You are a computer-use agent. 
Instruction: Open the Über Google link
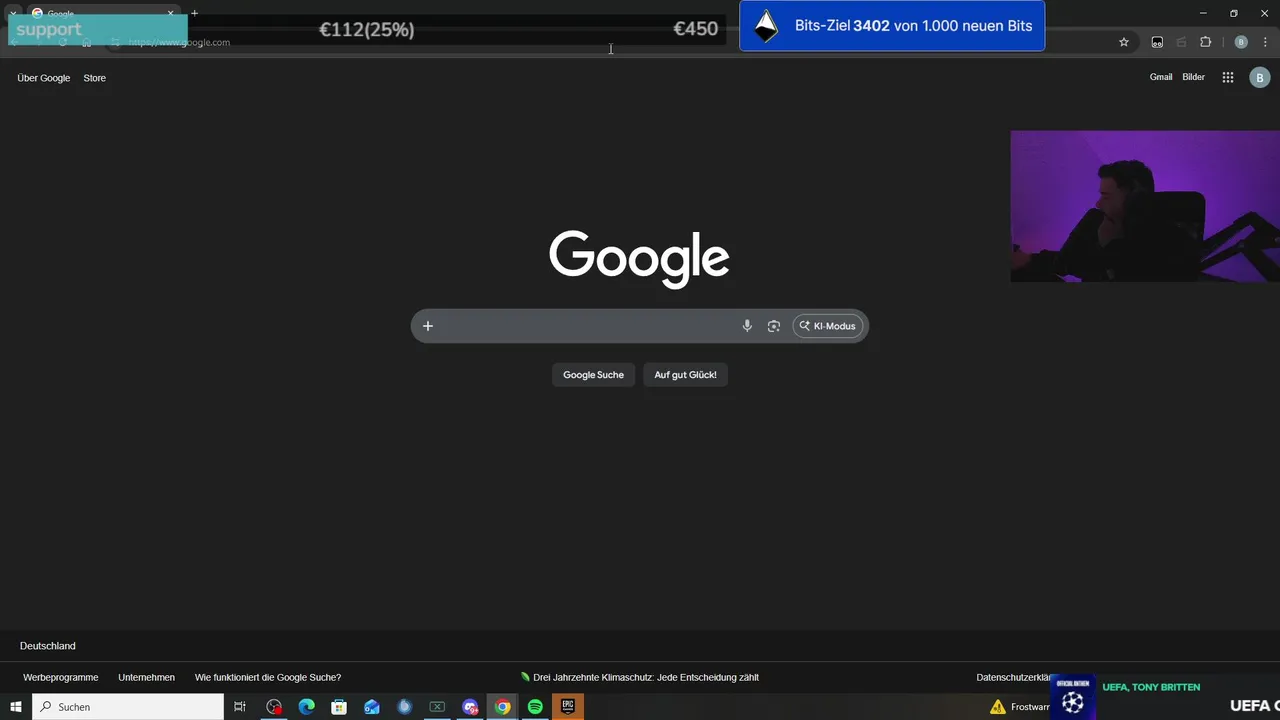coord(44,78)
